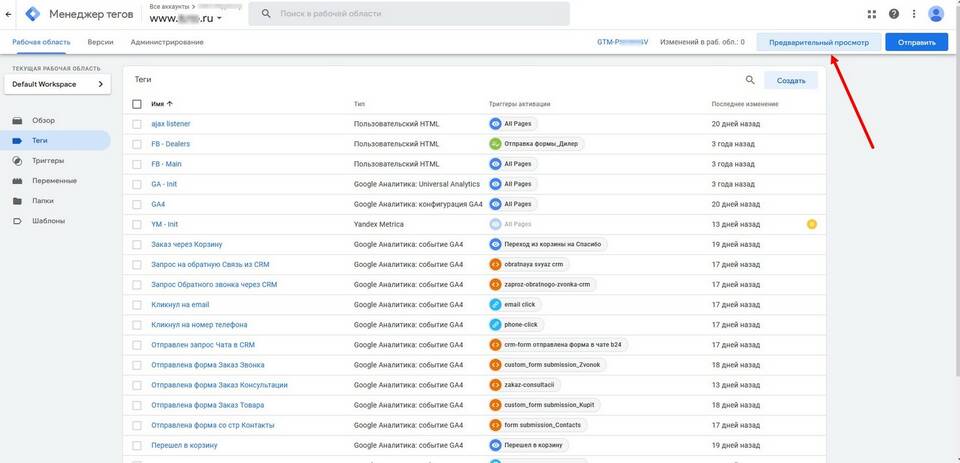Open the Отправлен запрос Чата в CRM tag
The image size is (960, 463).
click(x=203, y=345)
